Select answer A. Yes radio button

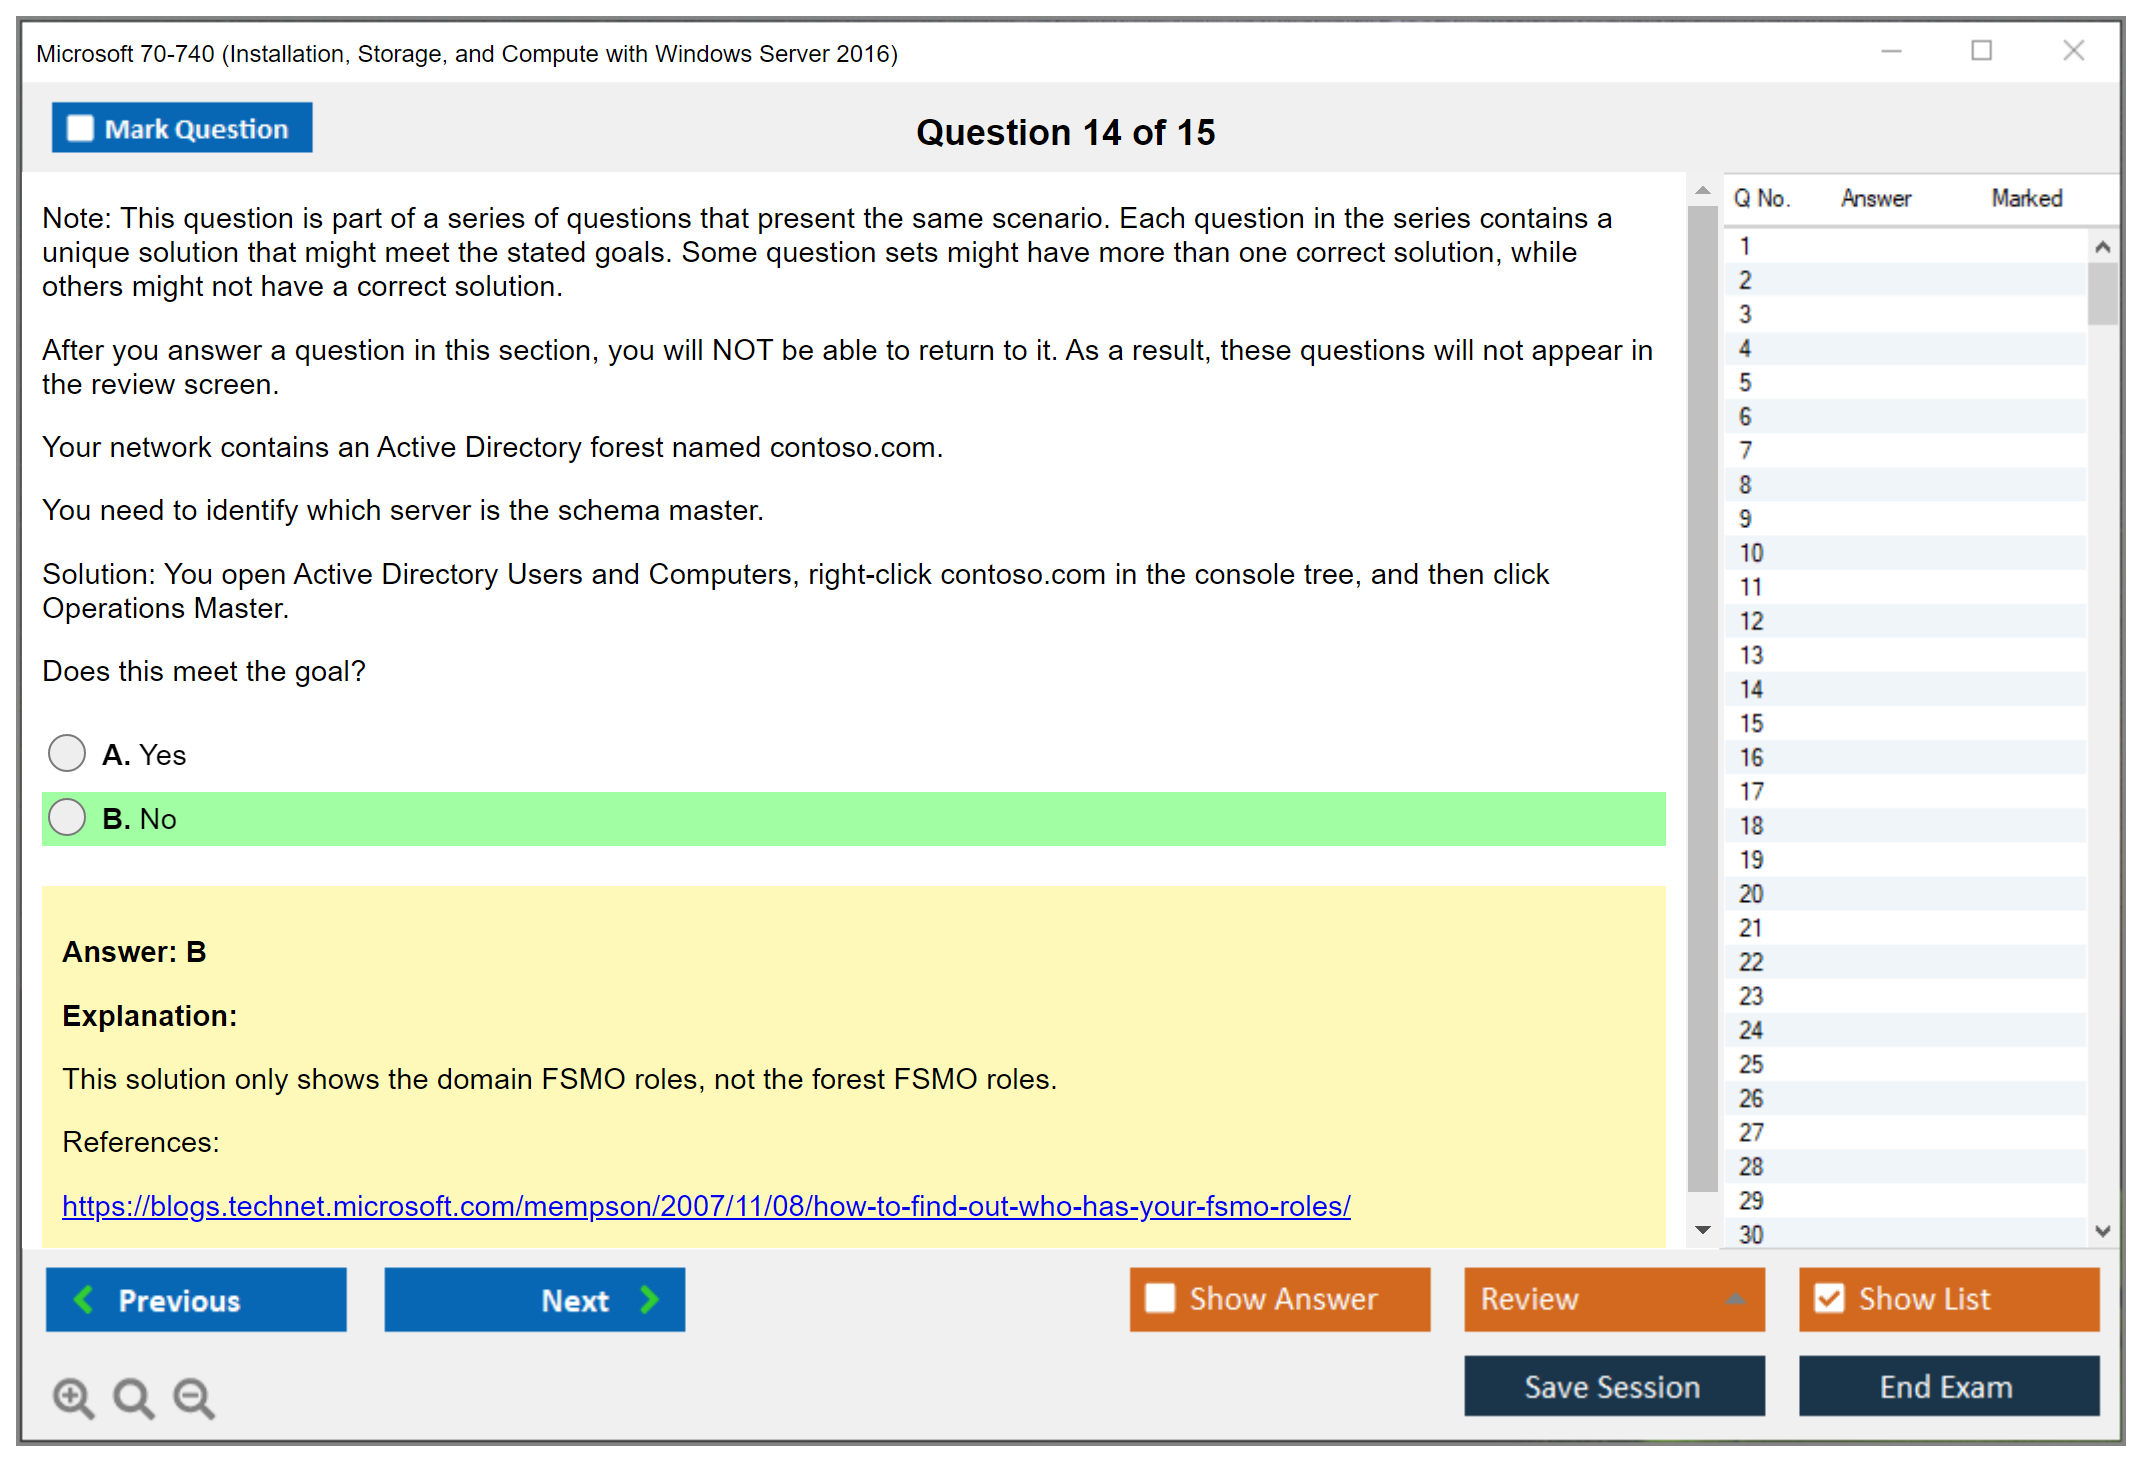pyautogui.click(x=67, y=754)
